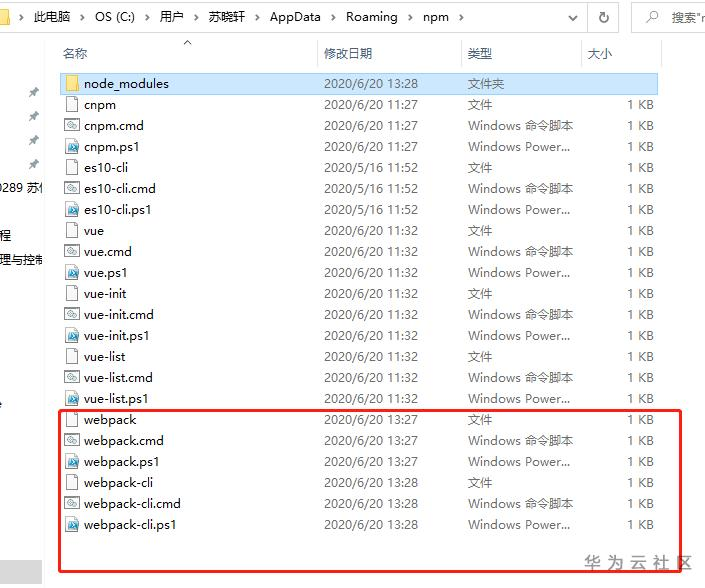Go to 用户 breadcrumb segment
The height and width of the screenshot is (588, 705).
(x=171, y=17)
